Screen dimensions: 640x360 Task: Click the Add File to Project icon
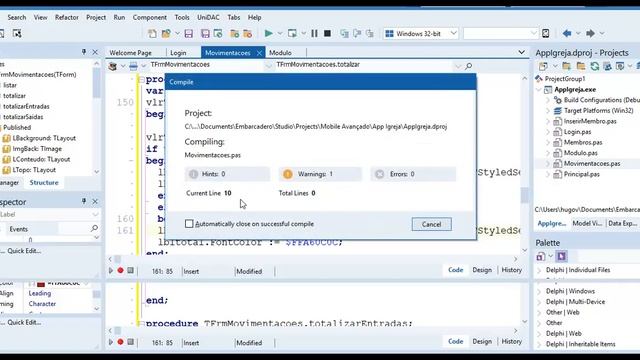click(234, 33)
